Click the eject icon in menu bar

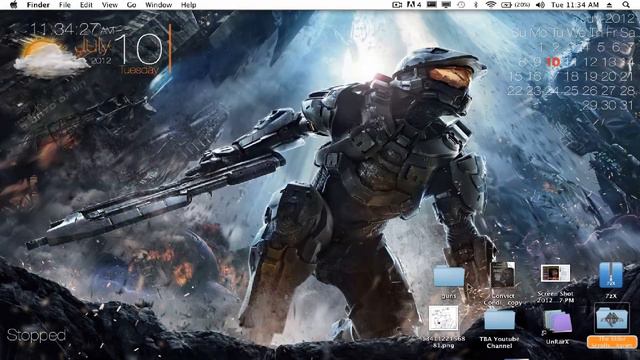point(609,5)
